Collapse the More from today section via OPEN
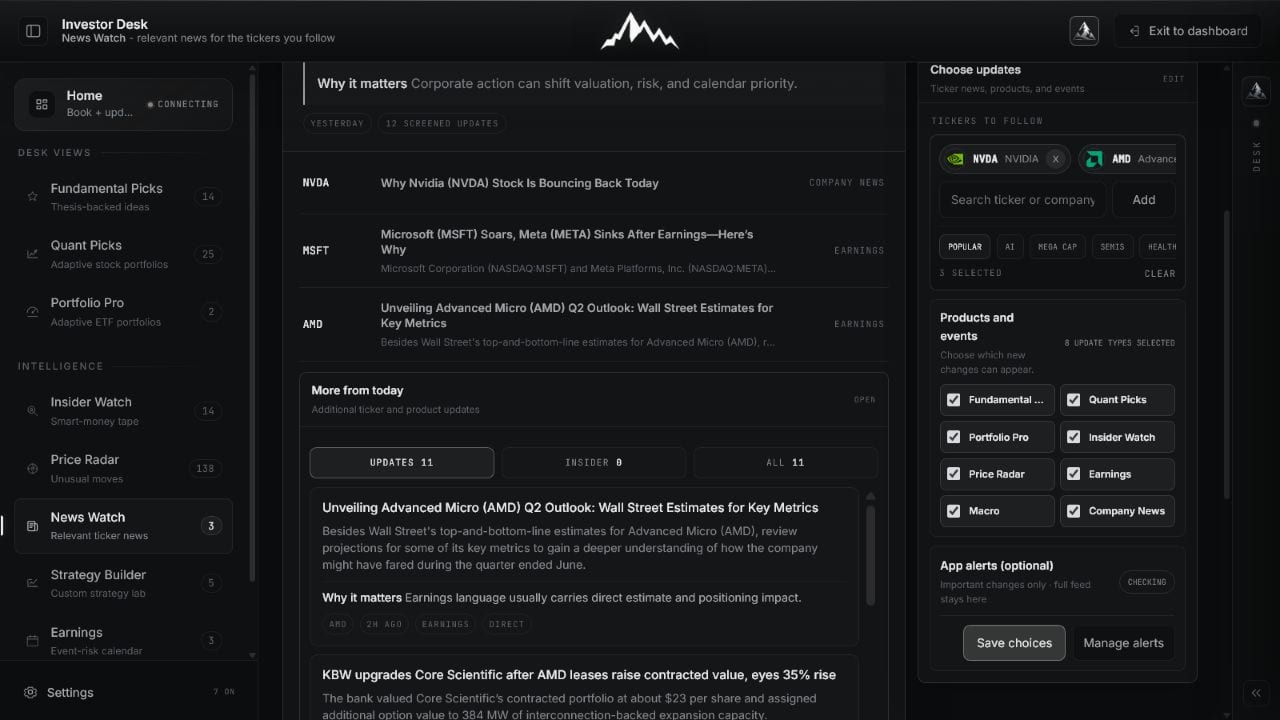 pos(864,400)
